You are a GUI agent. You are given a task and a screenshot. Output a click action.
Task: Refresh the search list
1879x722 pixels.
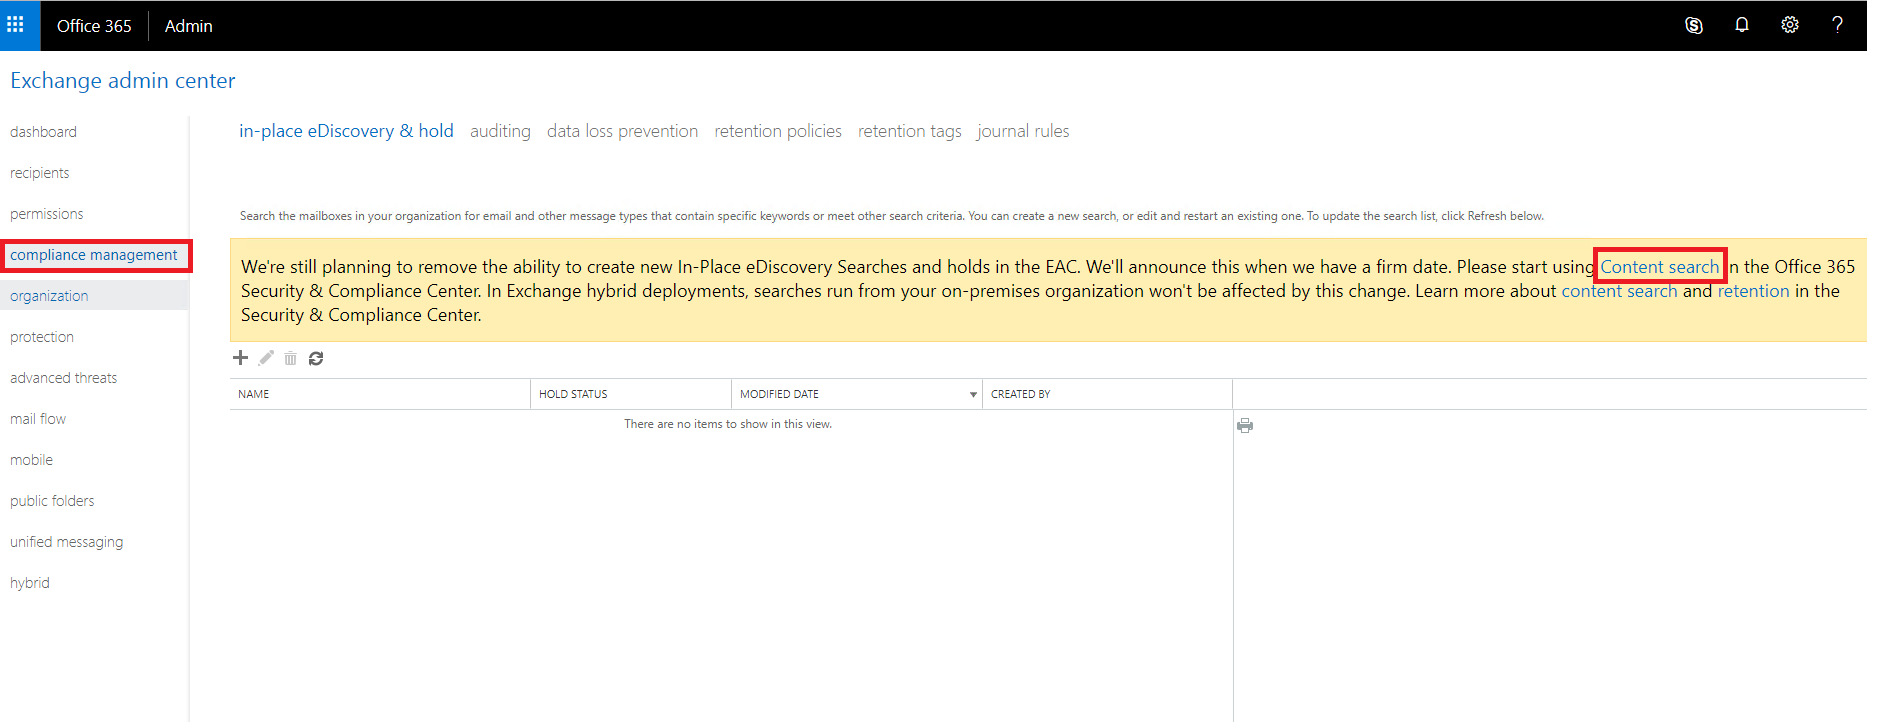point(316,358)
